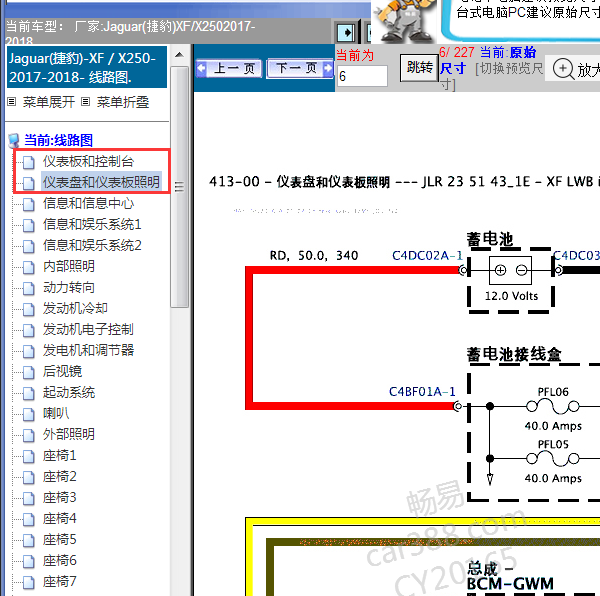Open 座椅1 diagram
Screen dimensions: 600x596
pos(59,456)
